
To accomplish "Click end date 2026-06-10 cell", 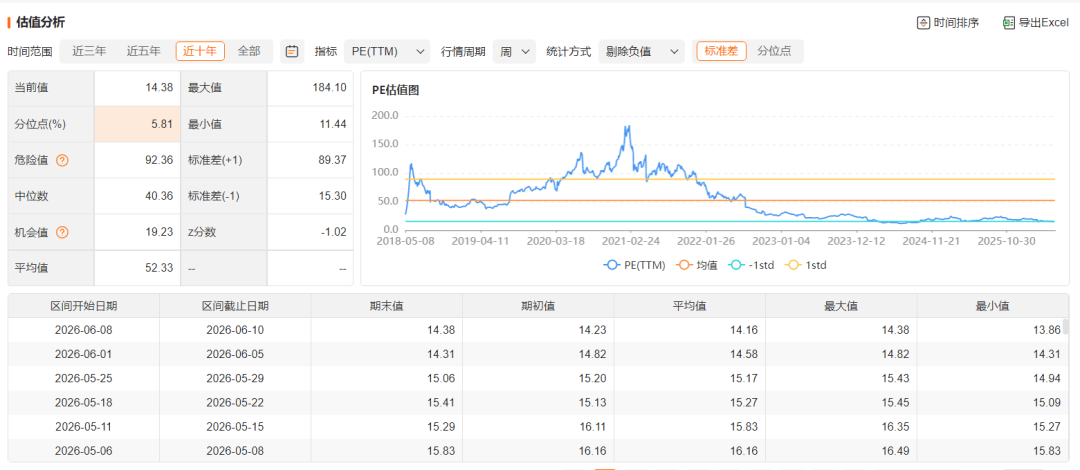I will click(235, 330).
